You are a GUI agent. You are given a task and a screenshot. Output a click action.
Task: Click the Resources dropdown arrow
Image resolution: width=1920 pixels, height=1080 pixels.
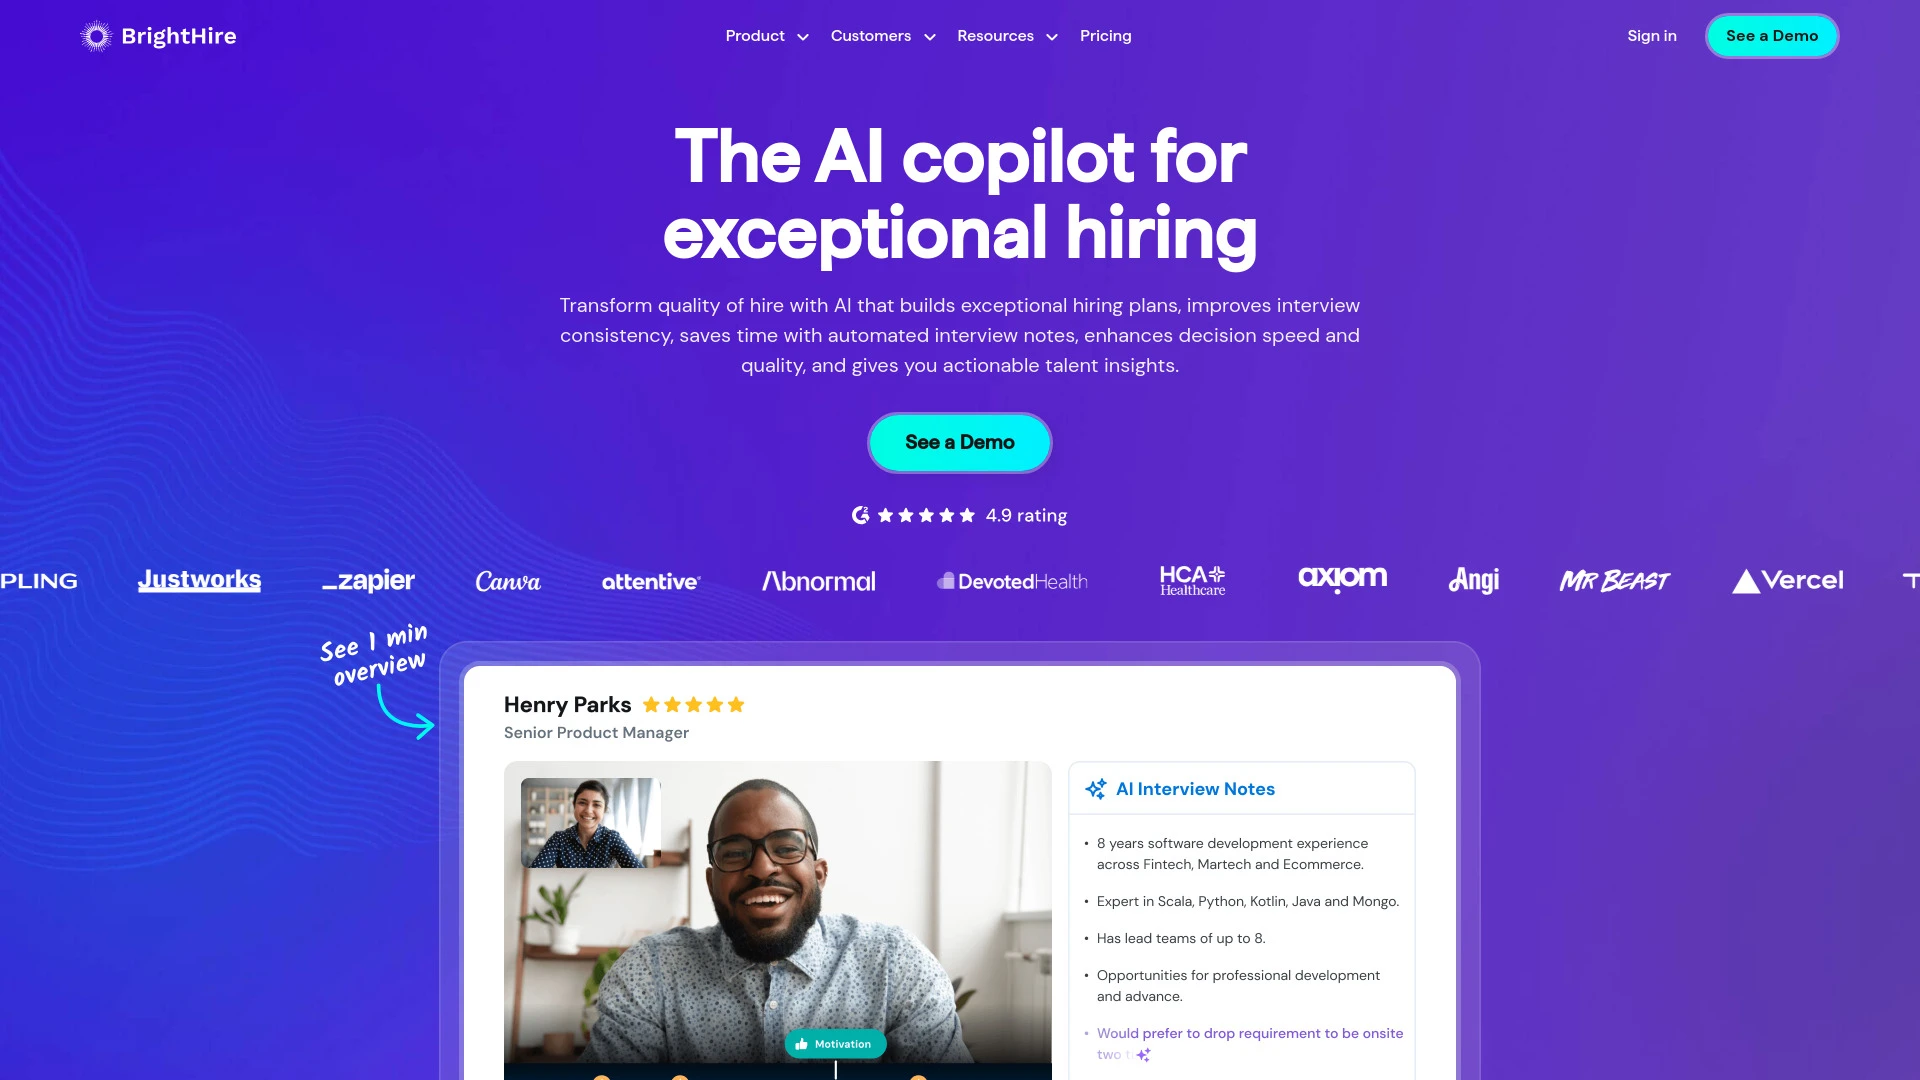[1051, 37]
